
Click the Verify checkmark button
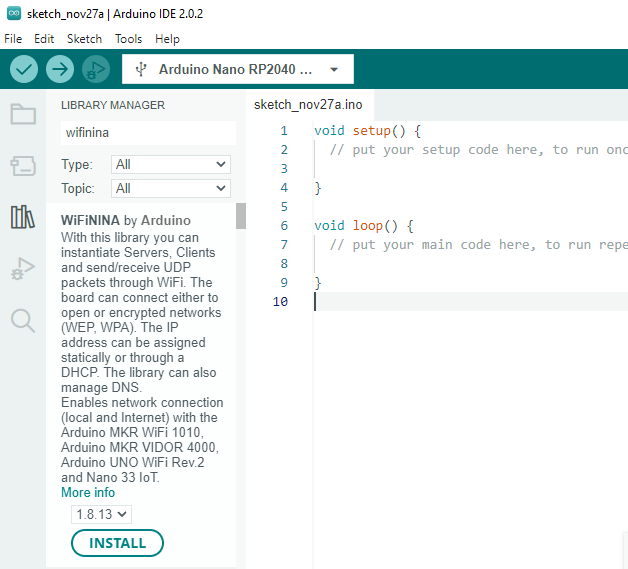(x=24, y=69)
